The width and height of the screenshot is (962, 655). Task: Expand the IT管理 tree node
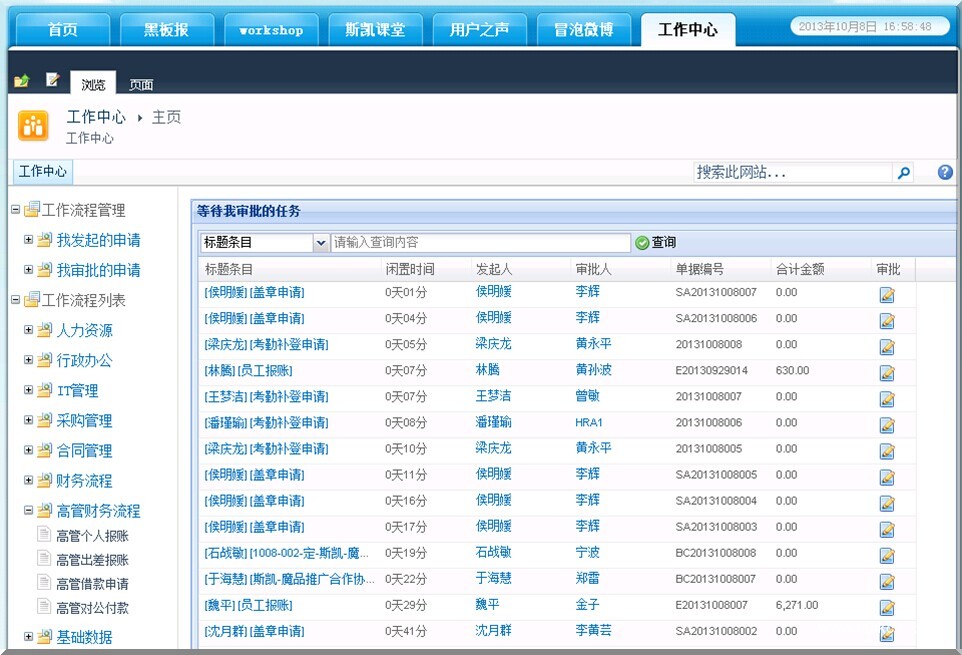click(x=29, y=390)
